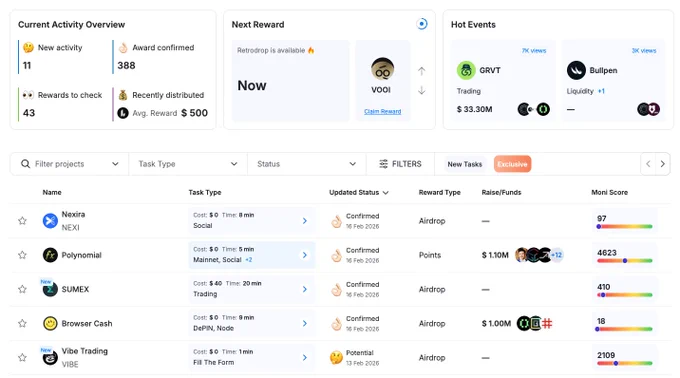This screenshot has height=378, width=680.
Task: Click the Task Type column header
Action: [205, 192]
